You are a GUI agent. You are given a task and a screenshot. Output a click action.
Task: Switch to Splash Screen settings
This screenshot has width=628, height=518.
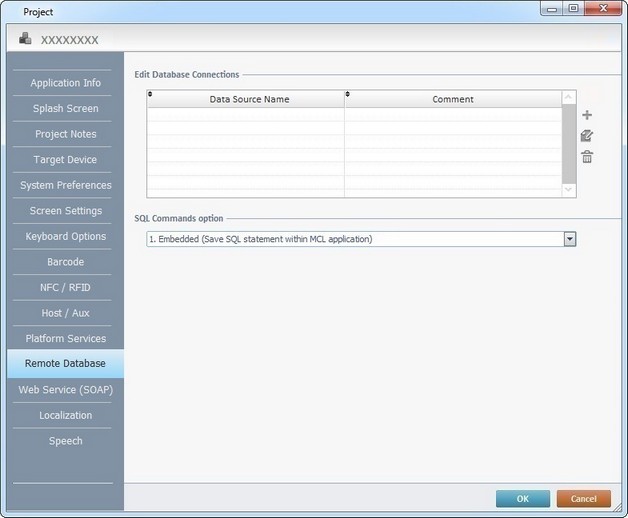66,109
